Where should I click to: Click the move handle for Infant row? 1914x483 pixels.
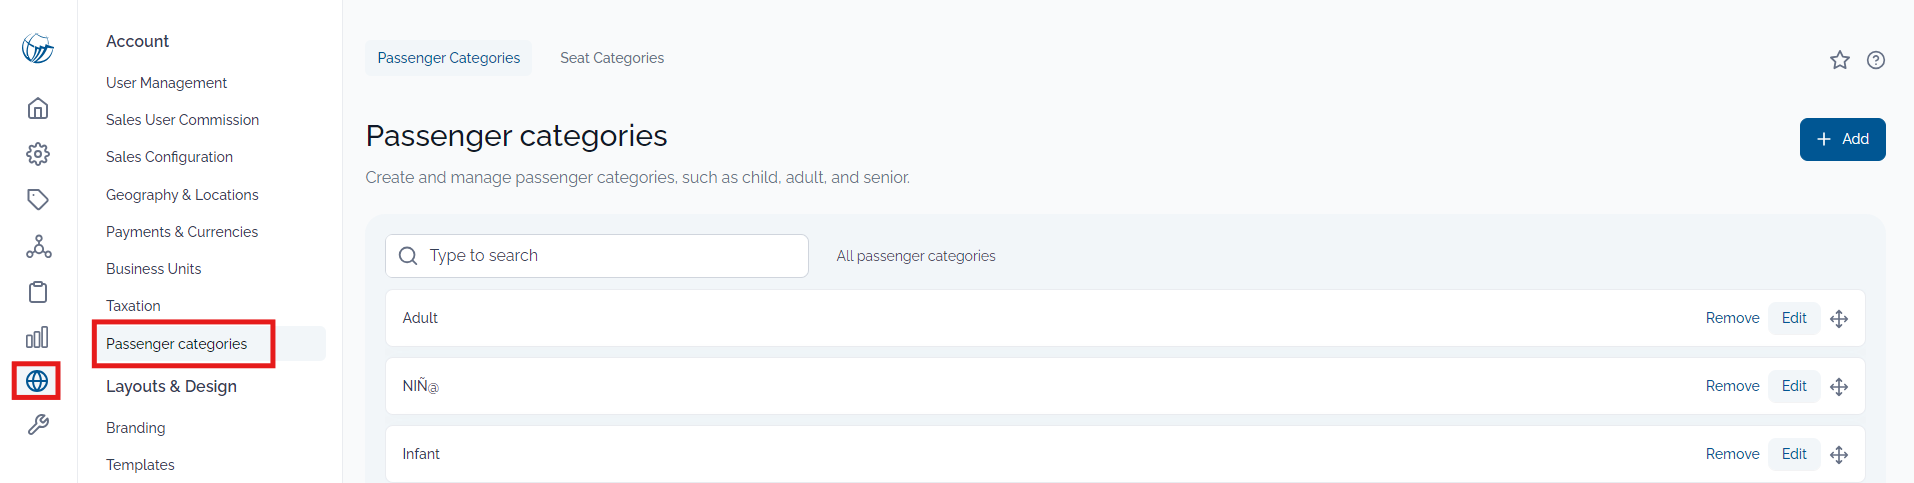click(1839, 455)
